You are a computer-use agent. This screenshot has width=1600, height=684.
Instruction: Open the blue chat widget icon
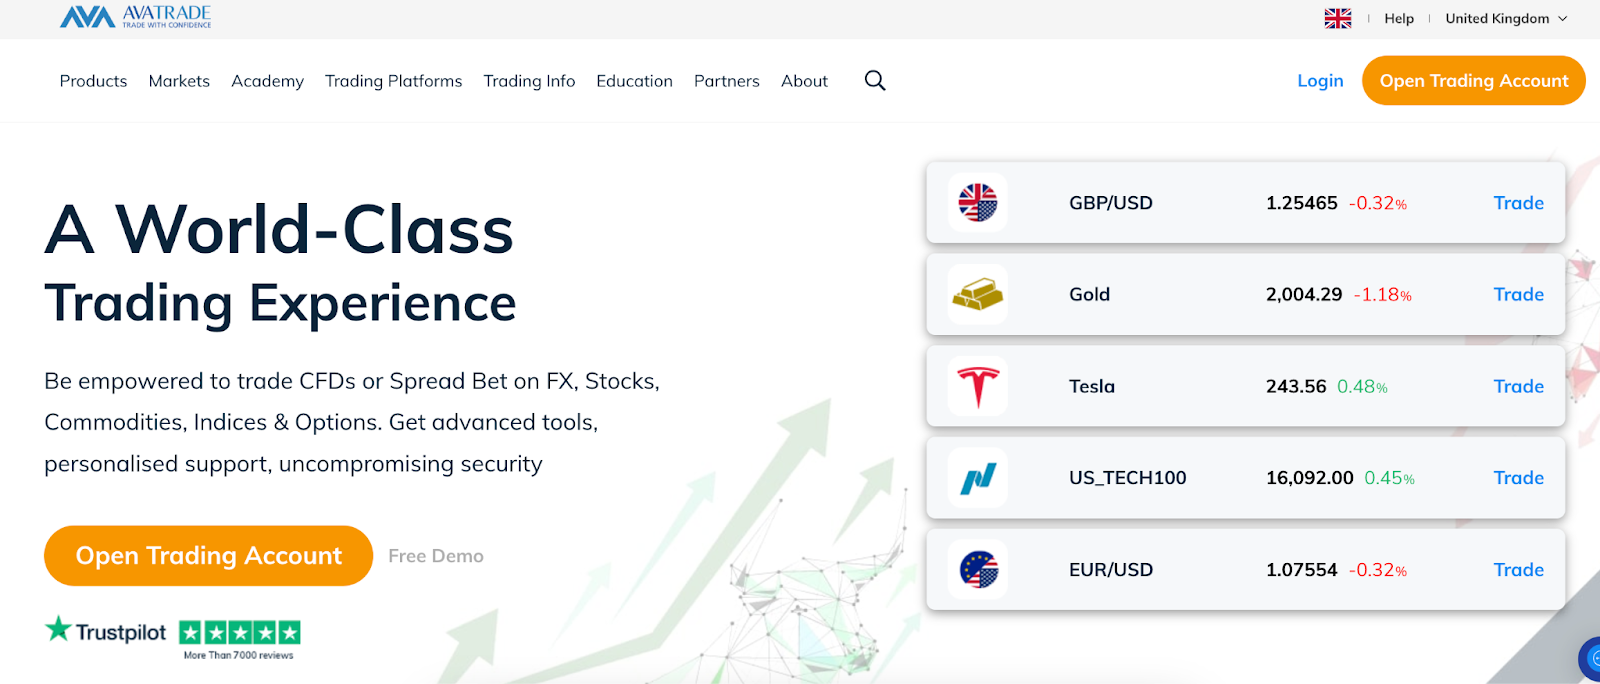click(x=1590, y=659)
